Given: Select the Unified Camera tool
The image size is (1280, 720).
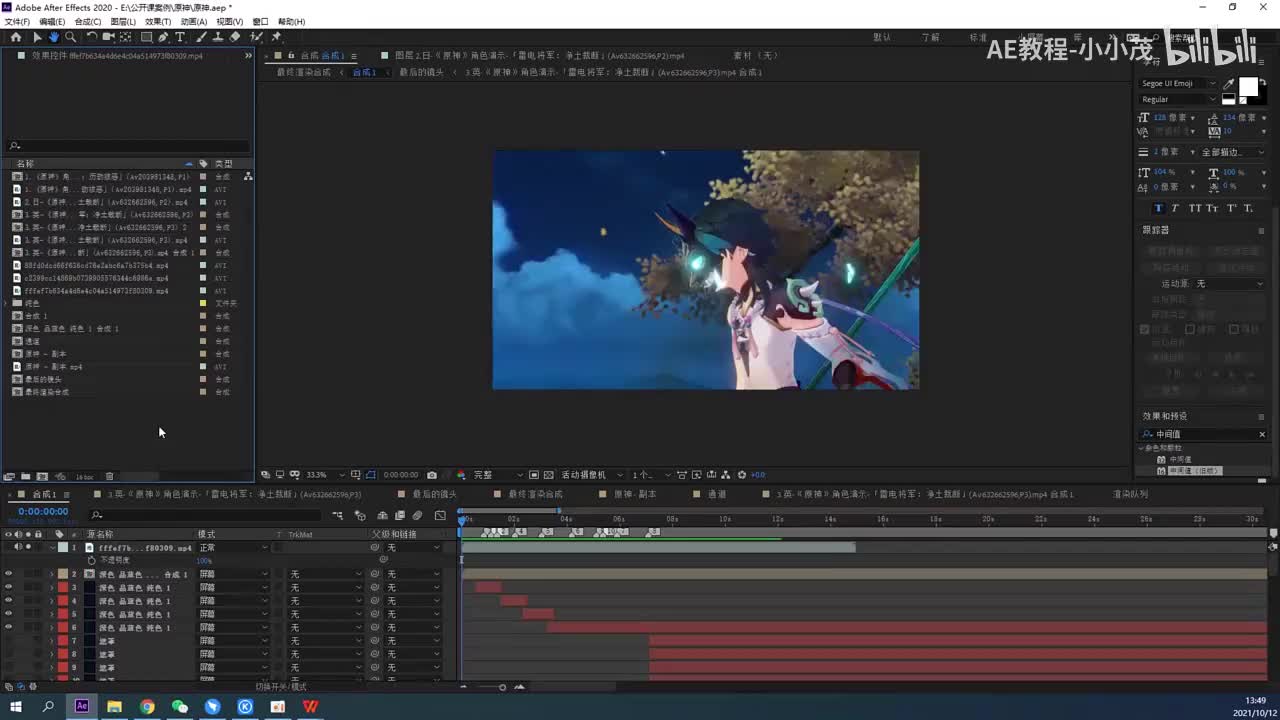Looking at the screenshot, I should [x=108, y=37].
